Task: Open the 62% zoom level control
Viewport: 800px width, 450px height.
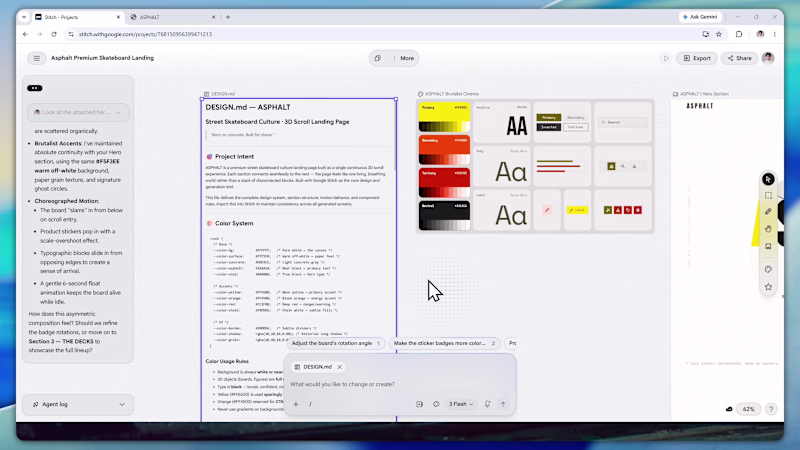Action: point(748,409)
